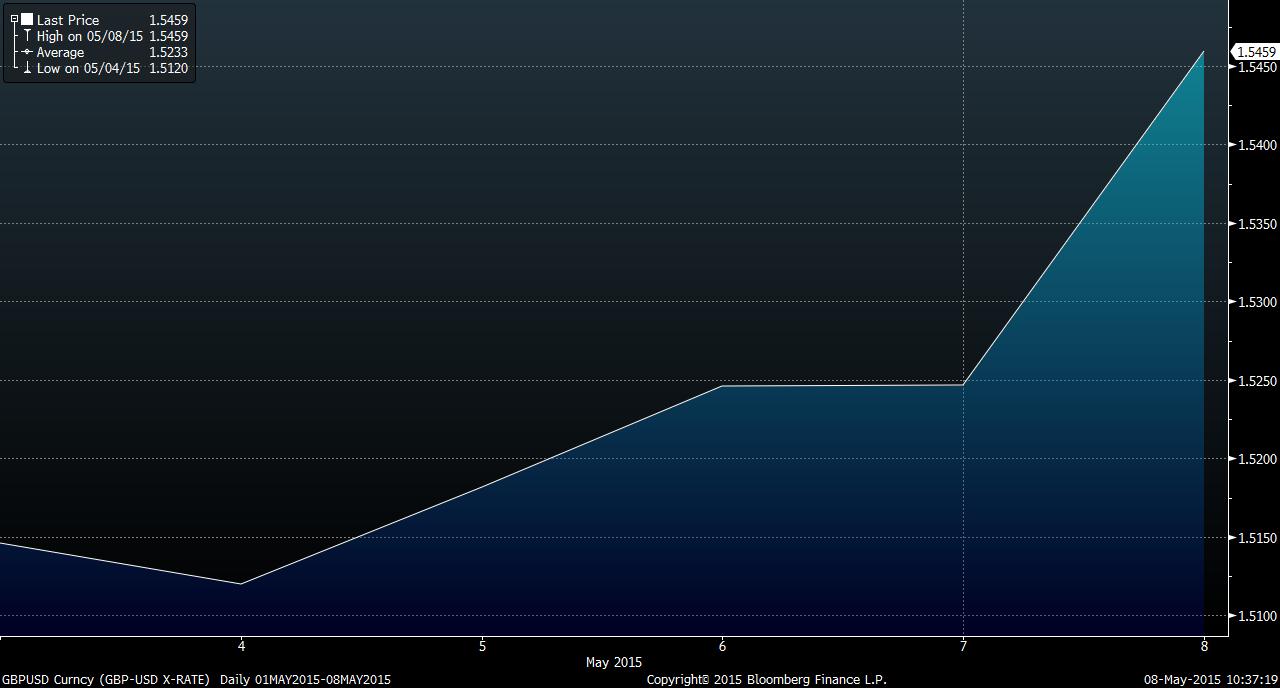Select the High on 05/08/15 legend entry
The image size is (1280, 688).
(x=89, y=36)
